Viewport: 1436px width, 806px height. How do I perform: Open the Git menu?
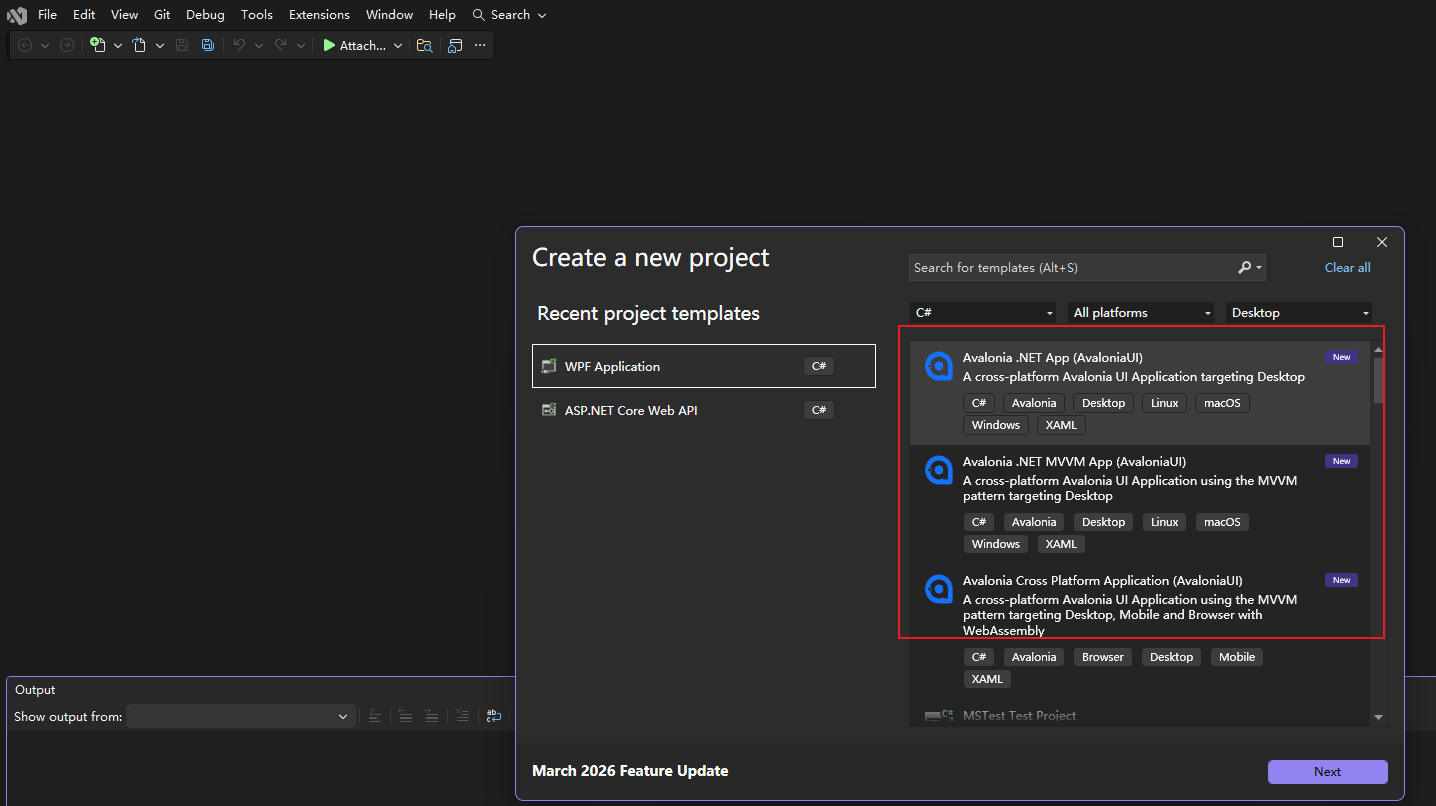[162, 15]
